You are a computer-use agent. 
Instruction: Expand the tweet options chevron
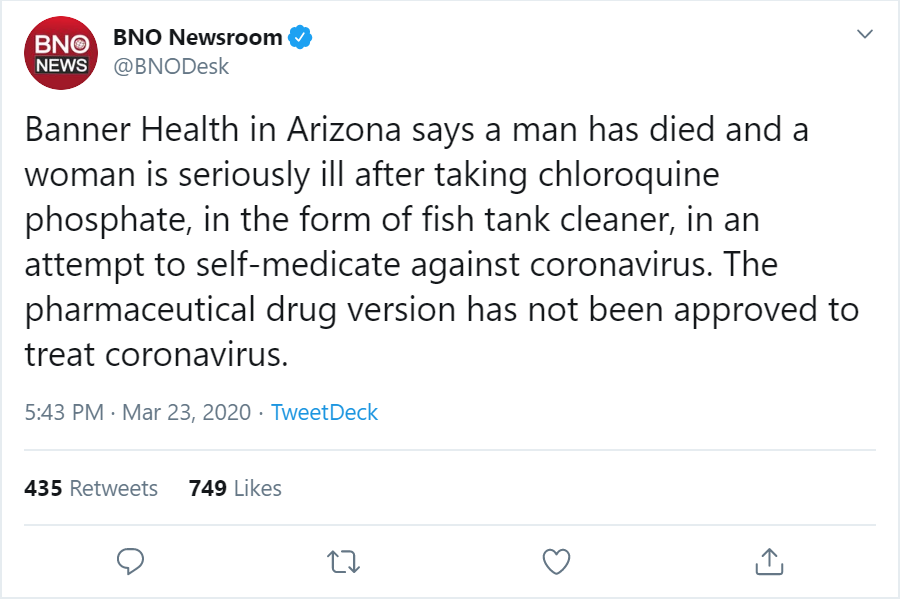point(865,34)
